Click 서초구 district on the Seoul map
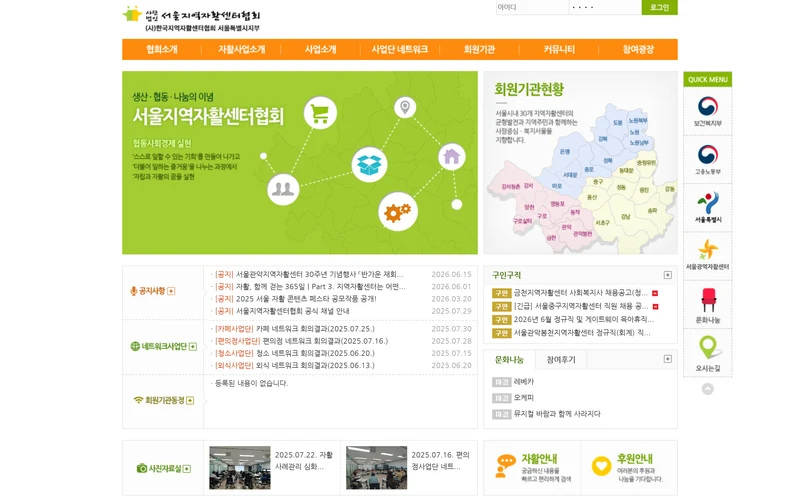The width and height of the screenshot is (800, 500). pos(603,223)
